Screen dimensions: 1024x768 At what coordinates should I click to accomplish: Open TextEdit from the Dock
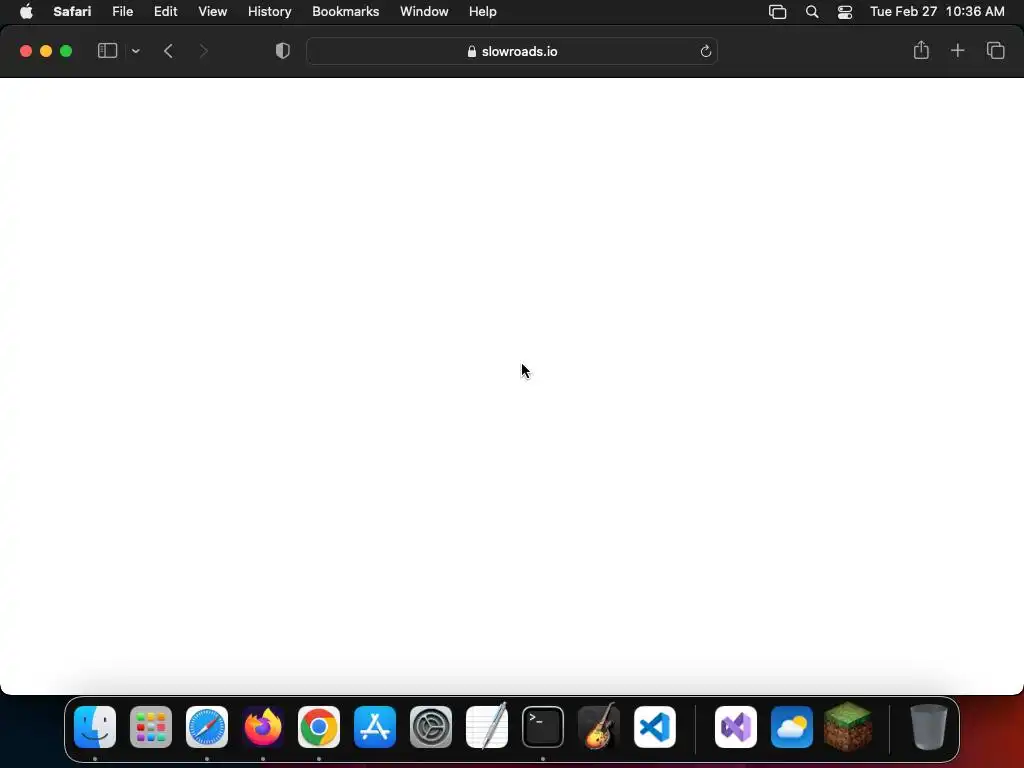pyautogui.click(x=487, y=726)
